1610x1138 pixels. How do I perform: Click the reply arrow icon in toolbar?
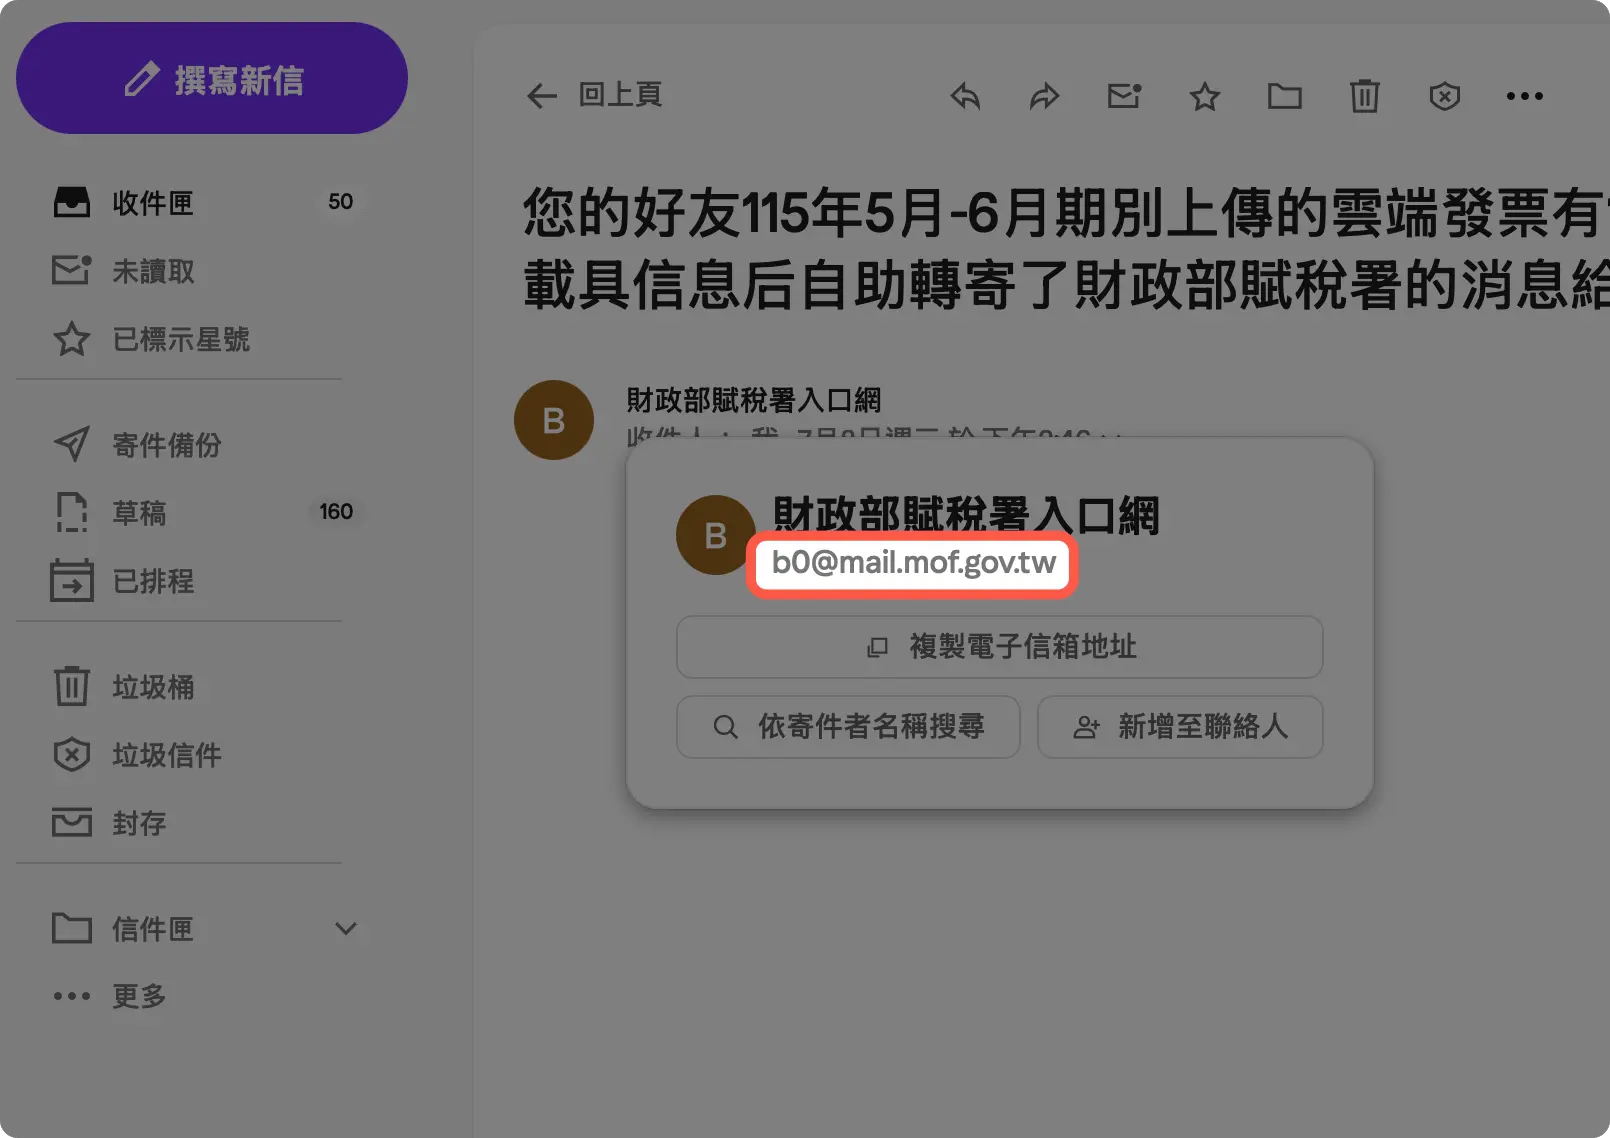pos(965,96)
